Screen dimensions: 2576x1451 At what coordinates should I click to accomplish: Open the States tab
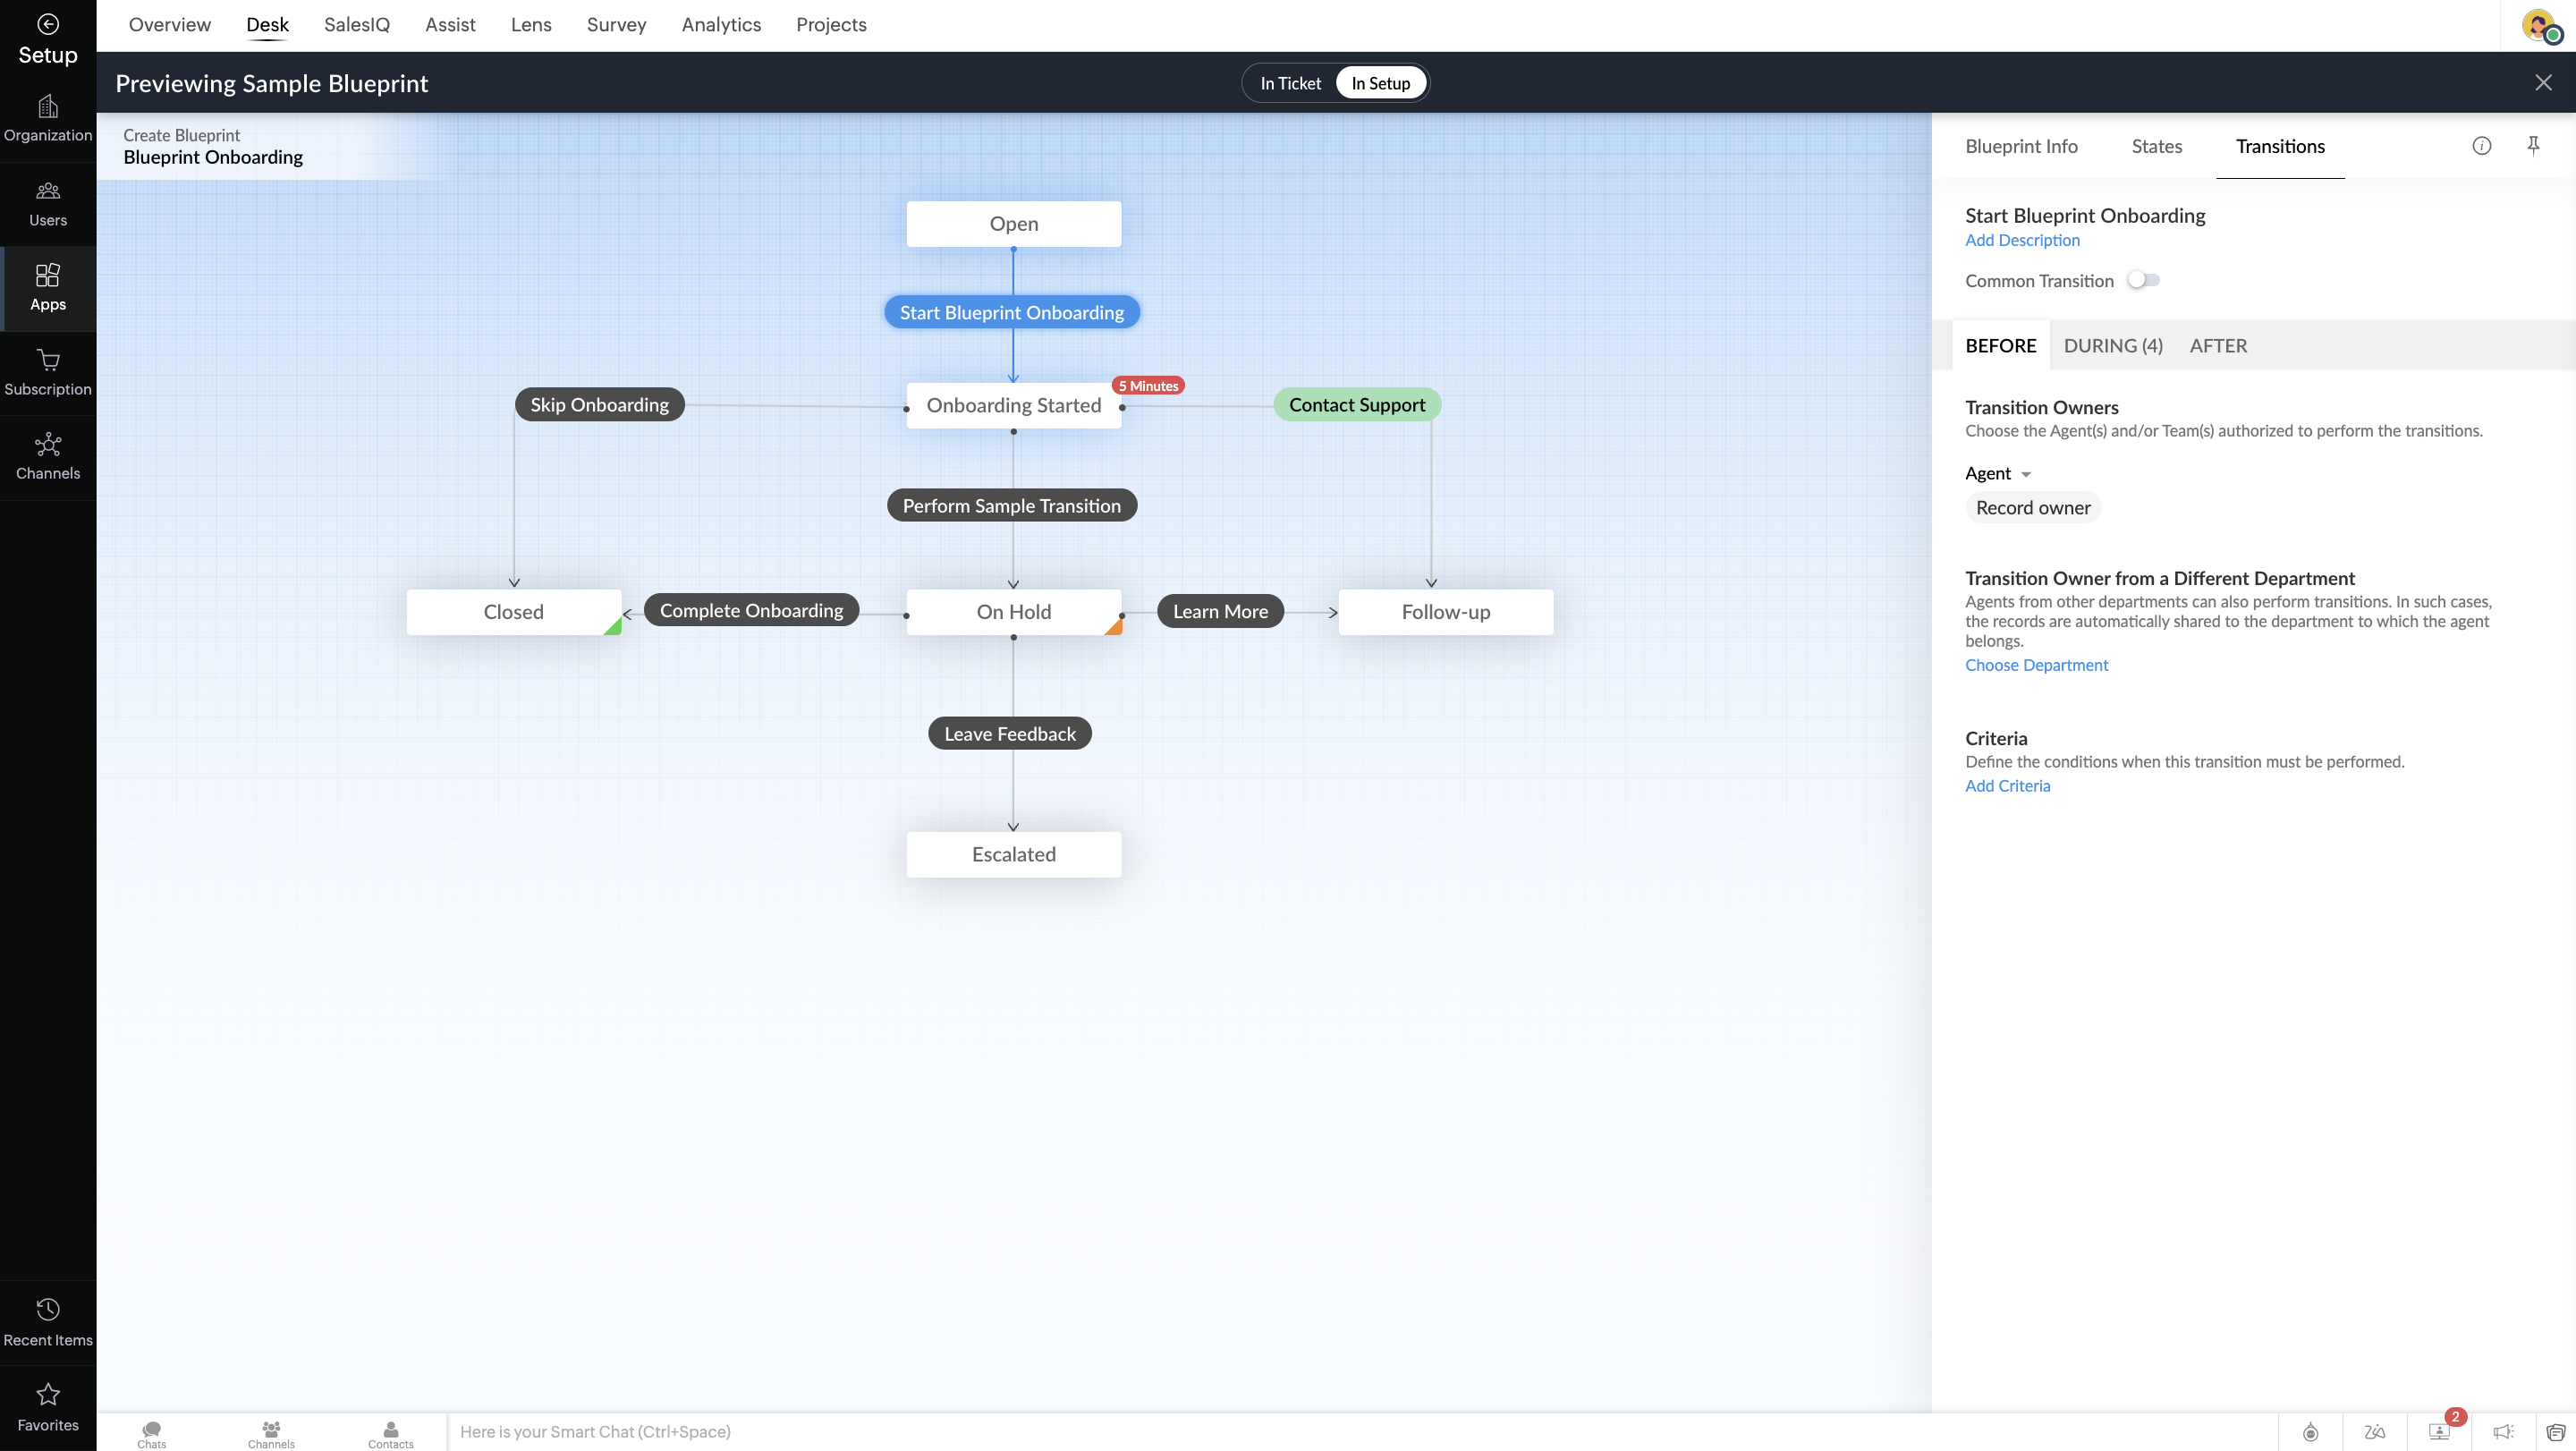click(2156, 146)
